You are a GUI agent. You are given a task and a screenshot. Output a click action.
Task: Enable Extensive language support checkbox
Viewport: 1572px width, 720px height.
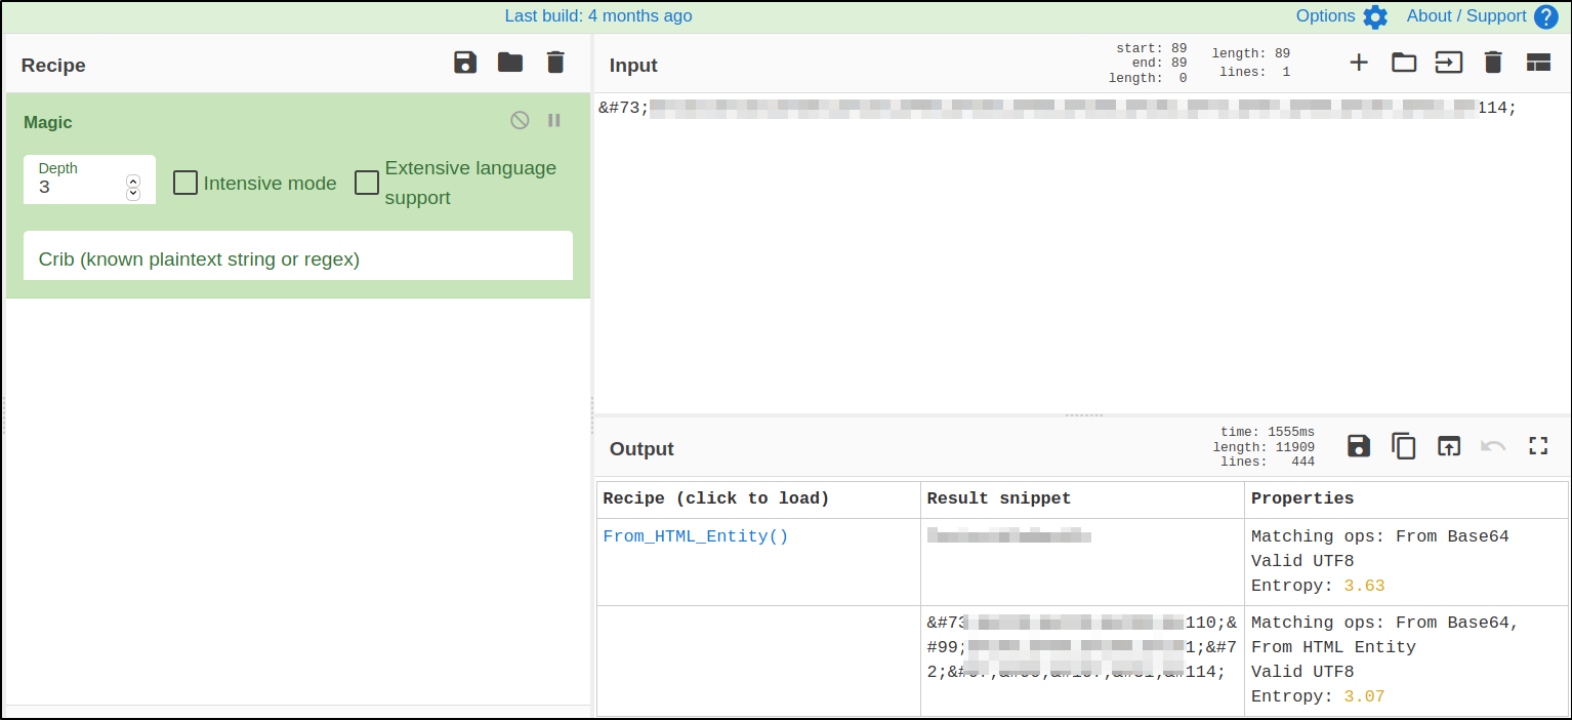367,182
